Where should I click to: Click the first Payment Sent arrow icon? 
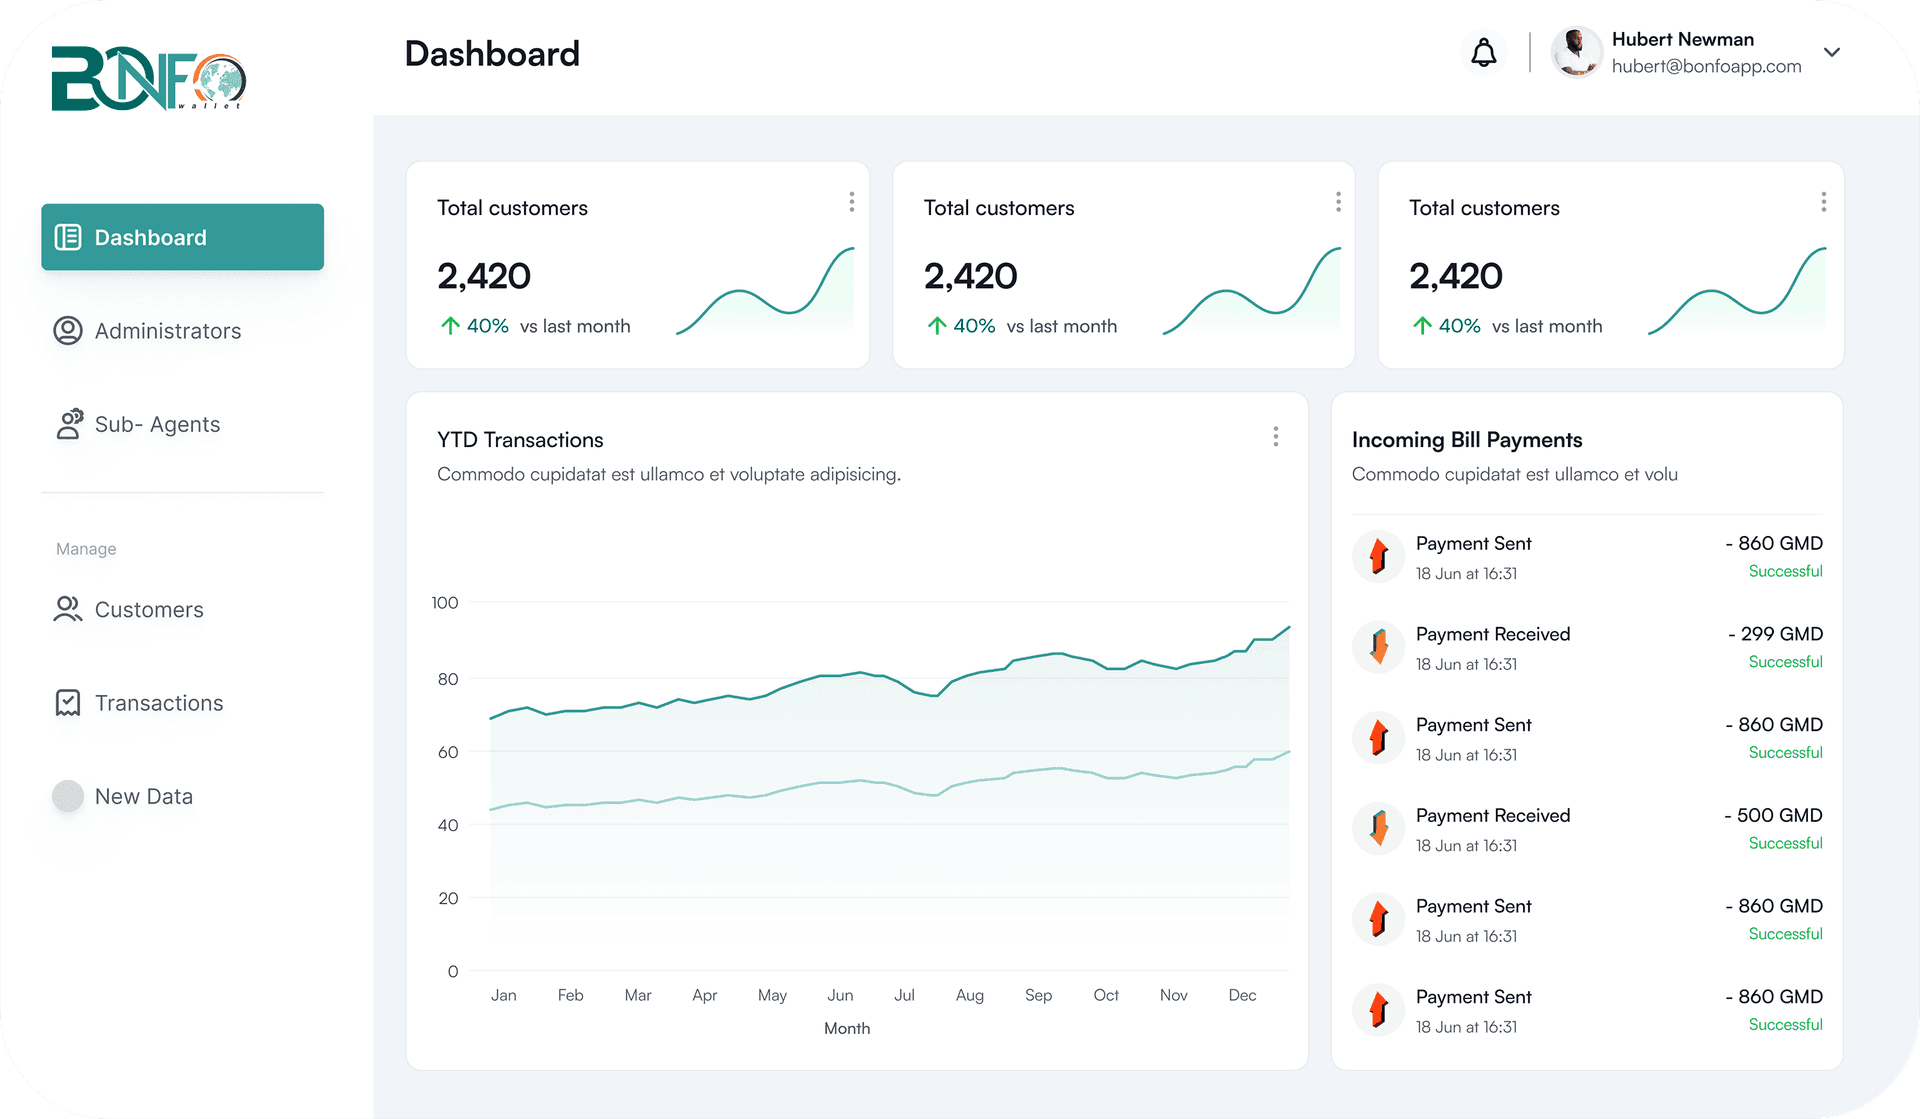click(x=1379, y=556)
